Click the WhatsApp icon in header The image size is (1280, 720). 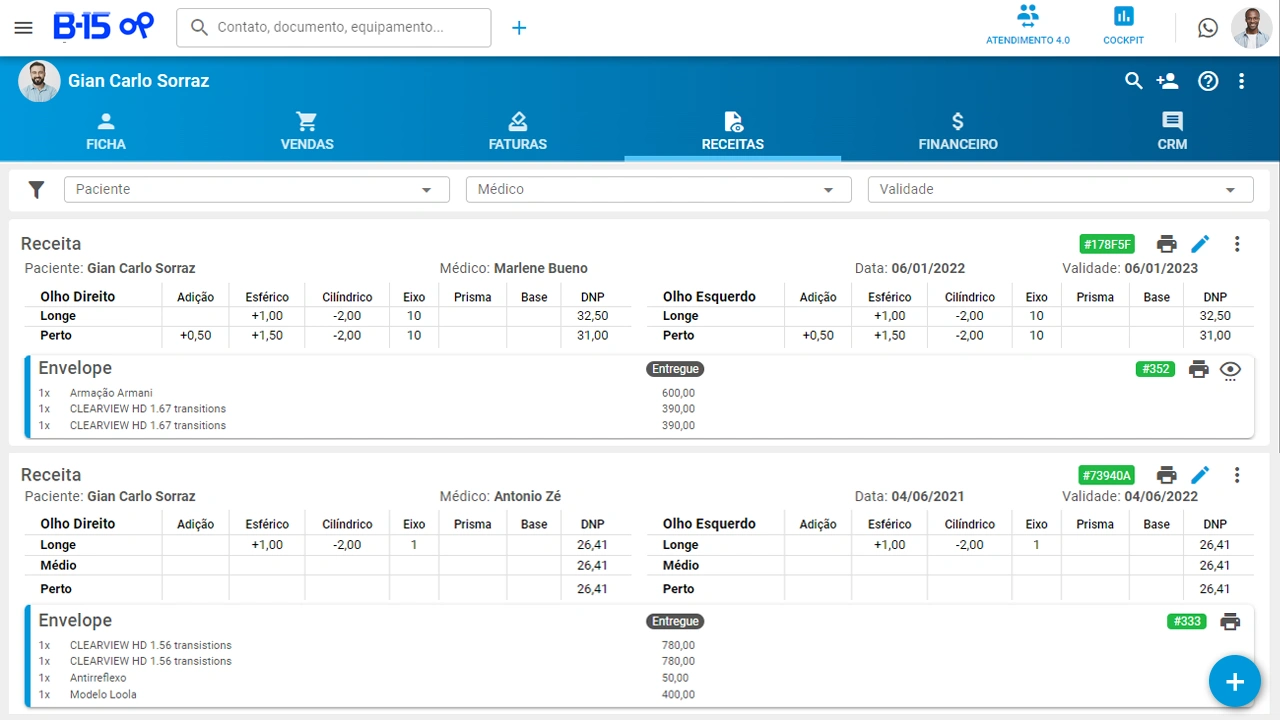(x=1208, y=28)
